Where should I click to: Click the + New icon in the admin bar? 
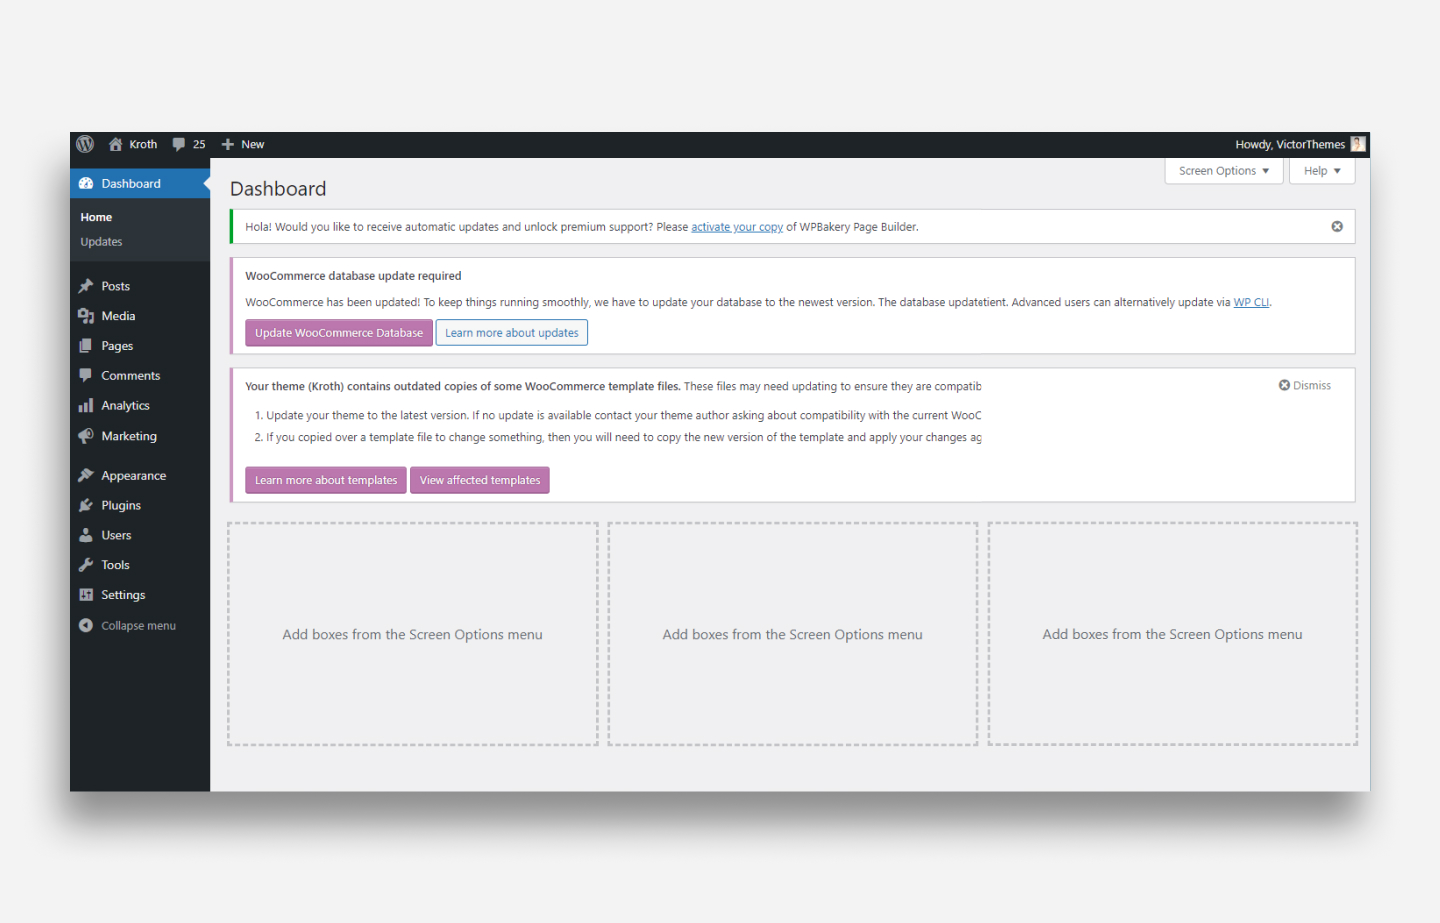(x=228, y=144)
